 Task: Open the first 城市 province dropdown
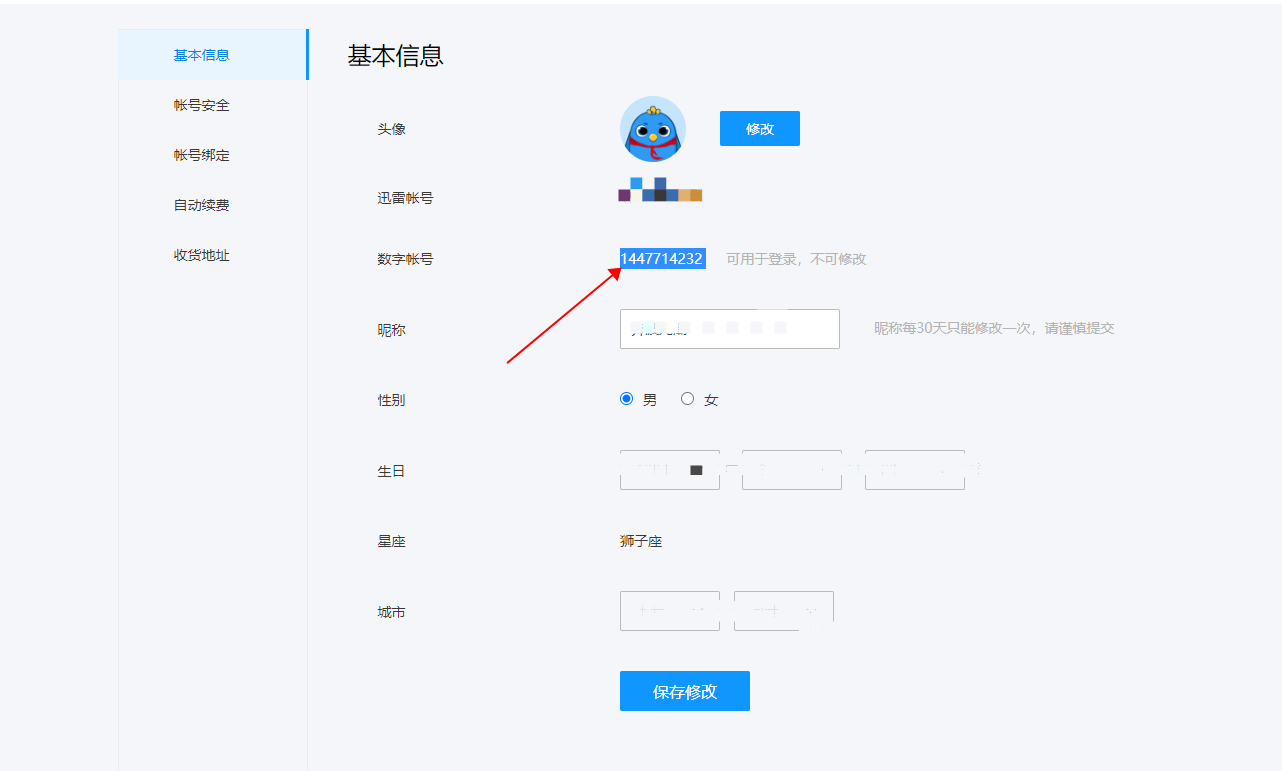[670, 611]
